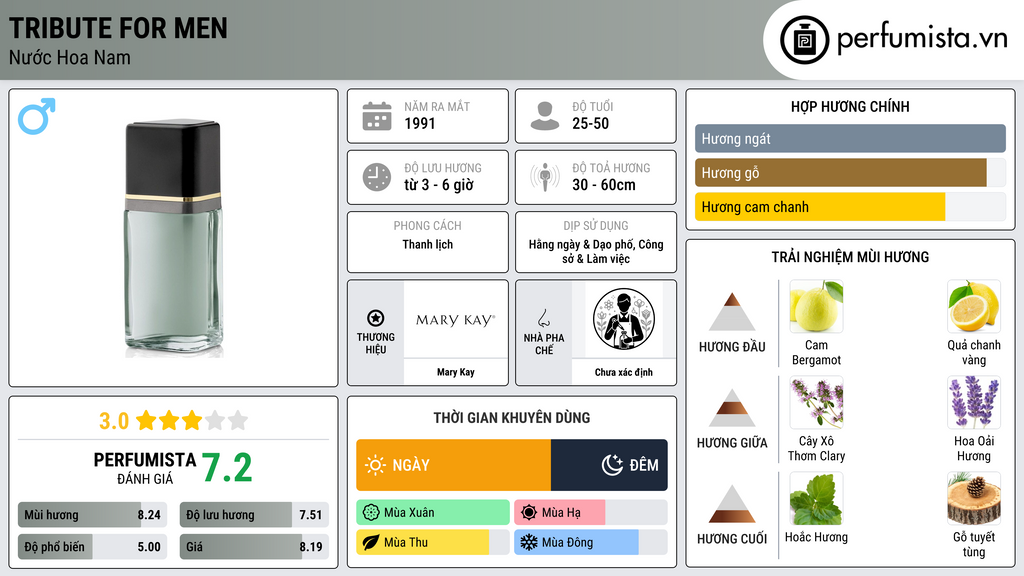Click the Gỗ tuyết tùng cedar image
The width and height of the screenshot is (1024, 576).
pyautogui.click(x=974, y=499)
